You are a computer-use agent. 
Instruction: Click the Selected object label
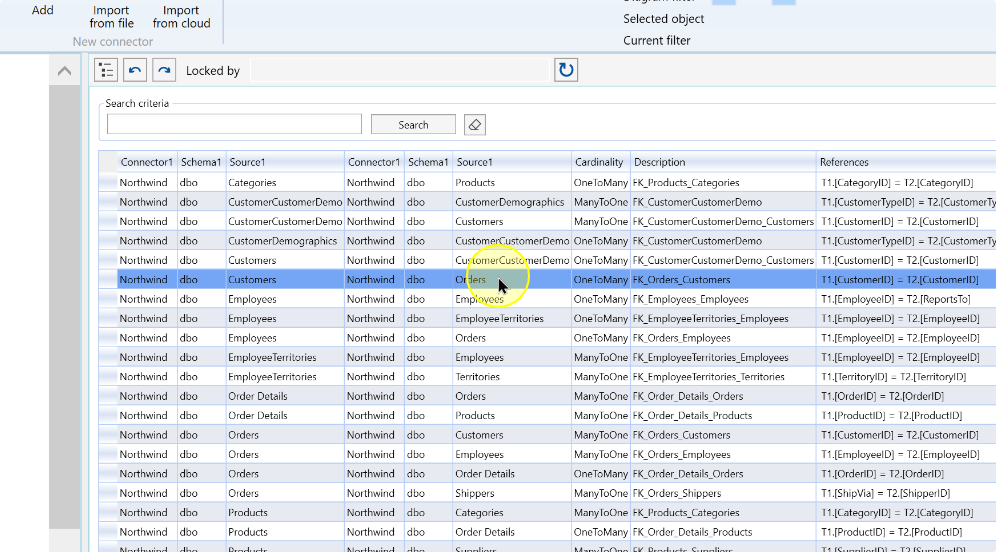[x=663, y=19]
